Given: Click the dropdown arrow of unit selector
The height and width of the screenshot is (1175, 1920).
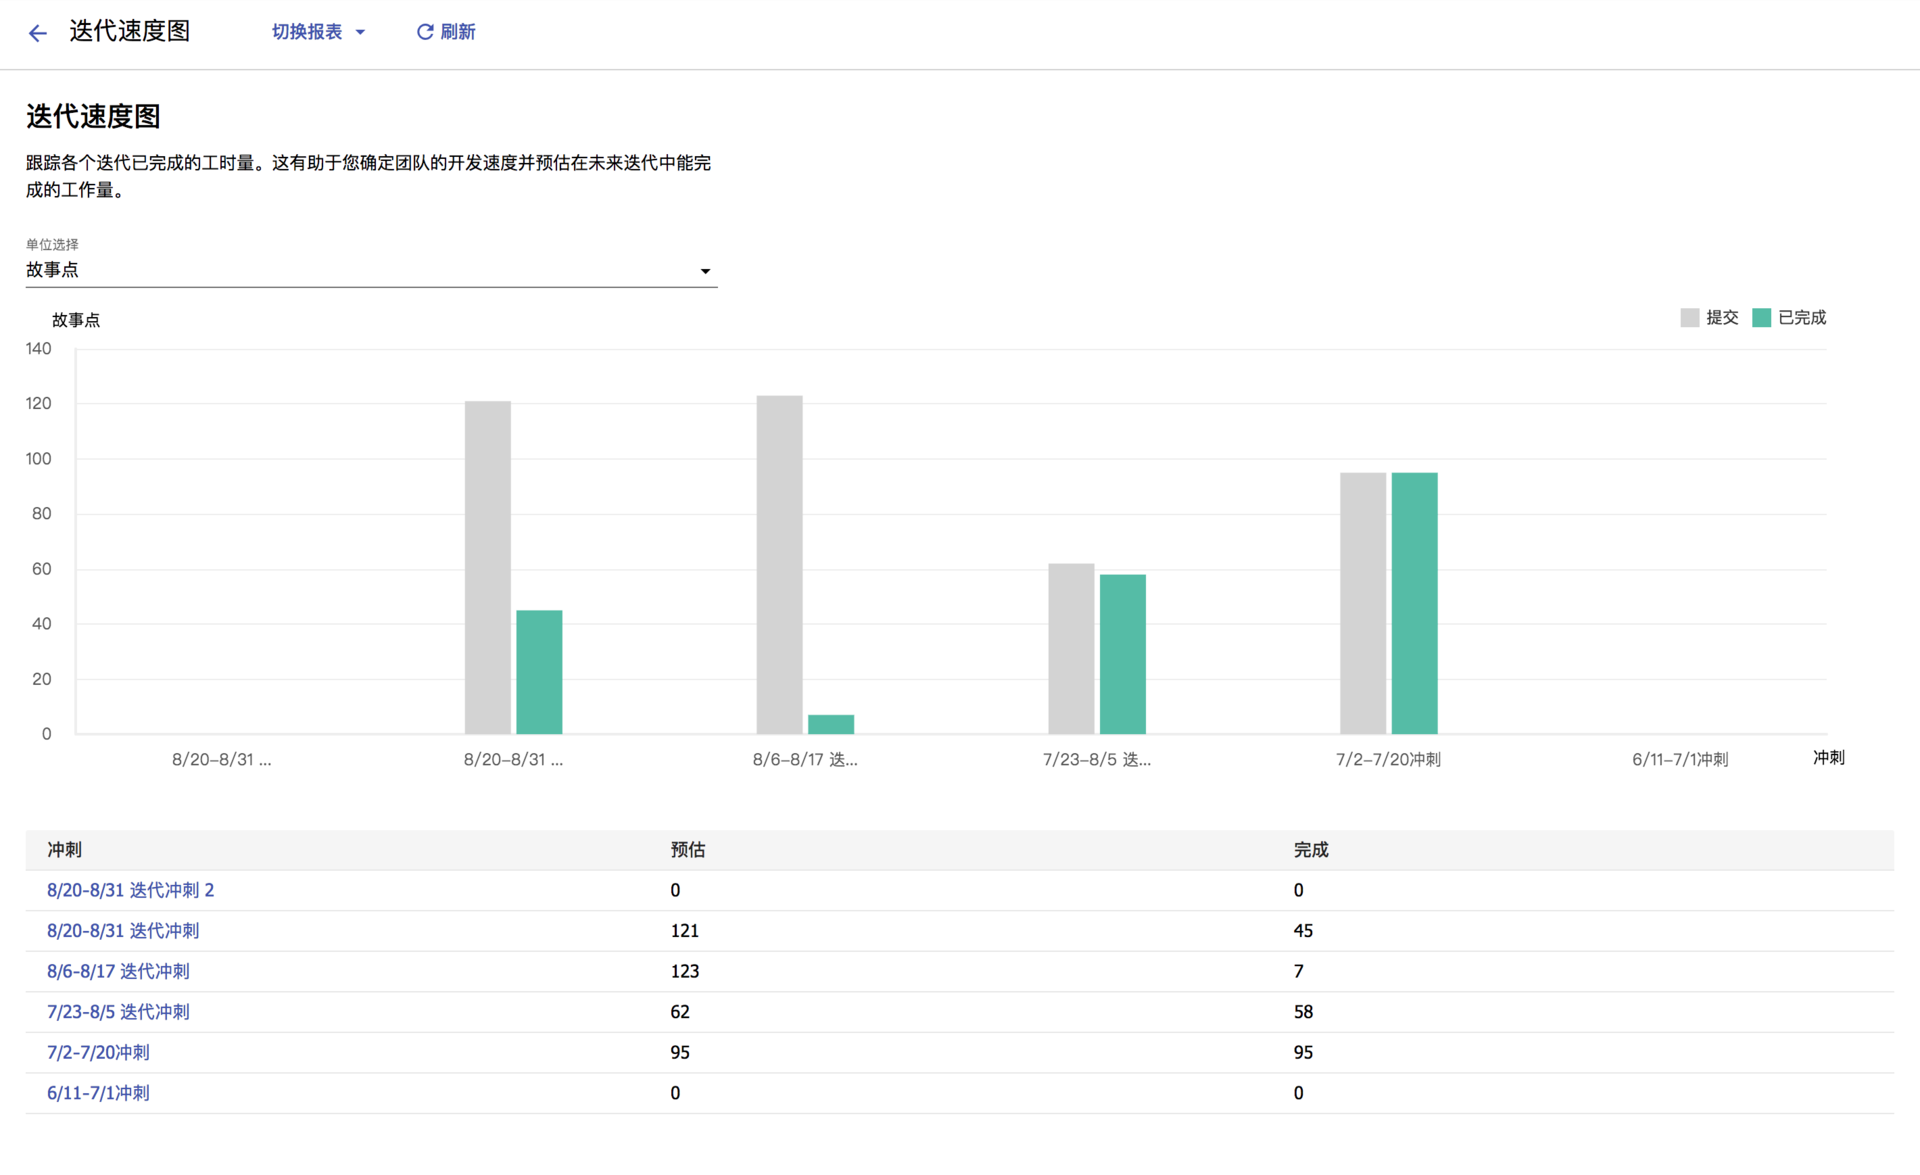Looking at the screenshot, I should [x=705, y=271].
